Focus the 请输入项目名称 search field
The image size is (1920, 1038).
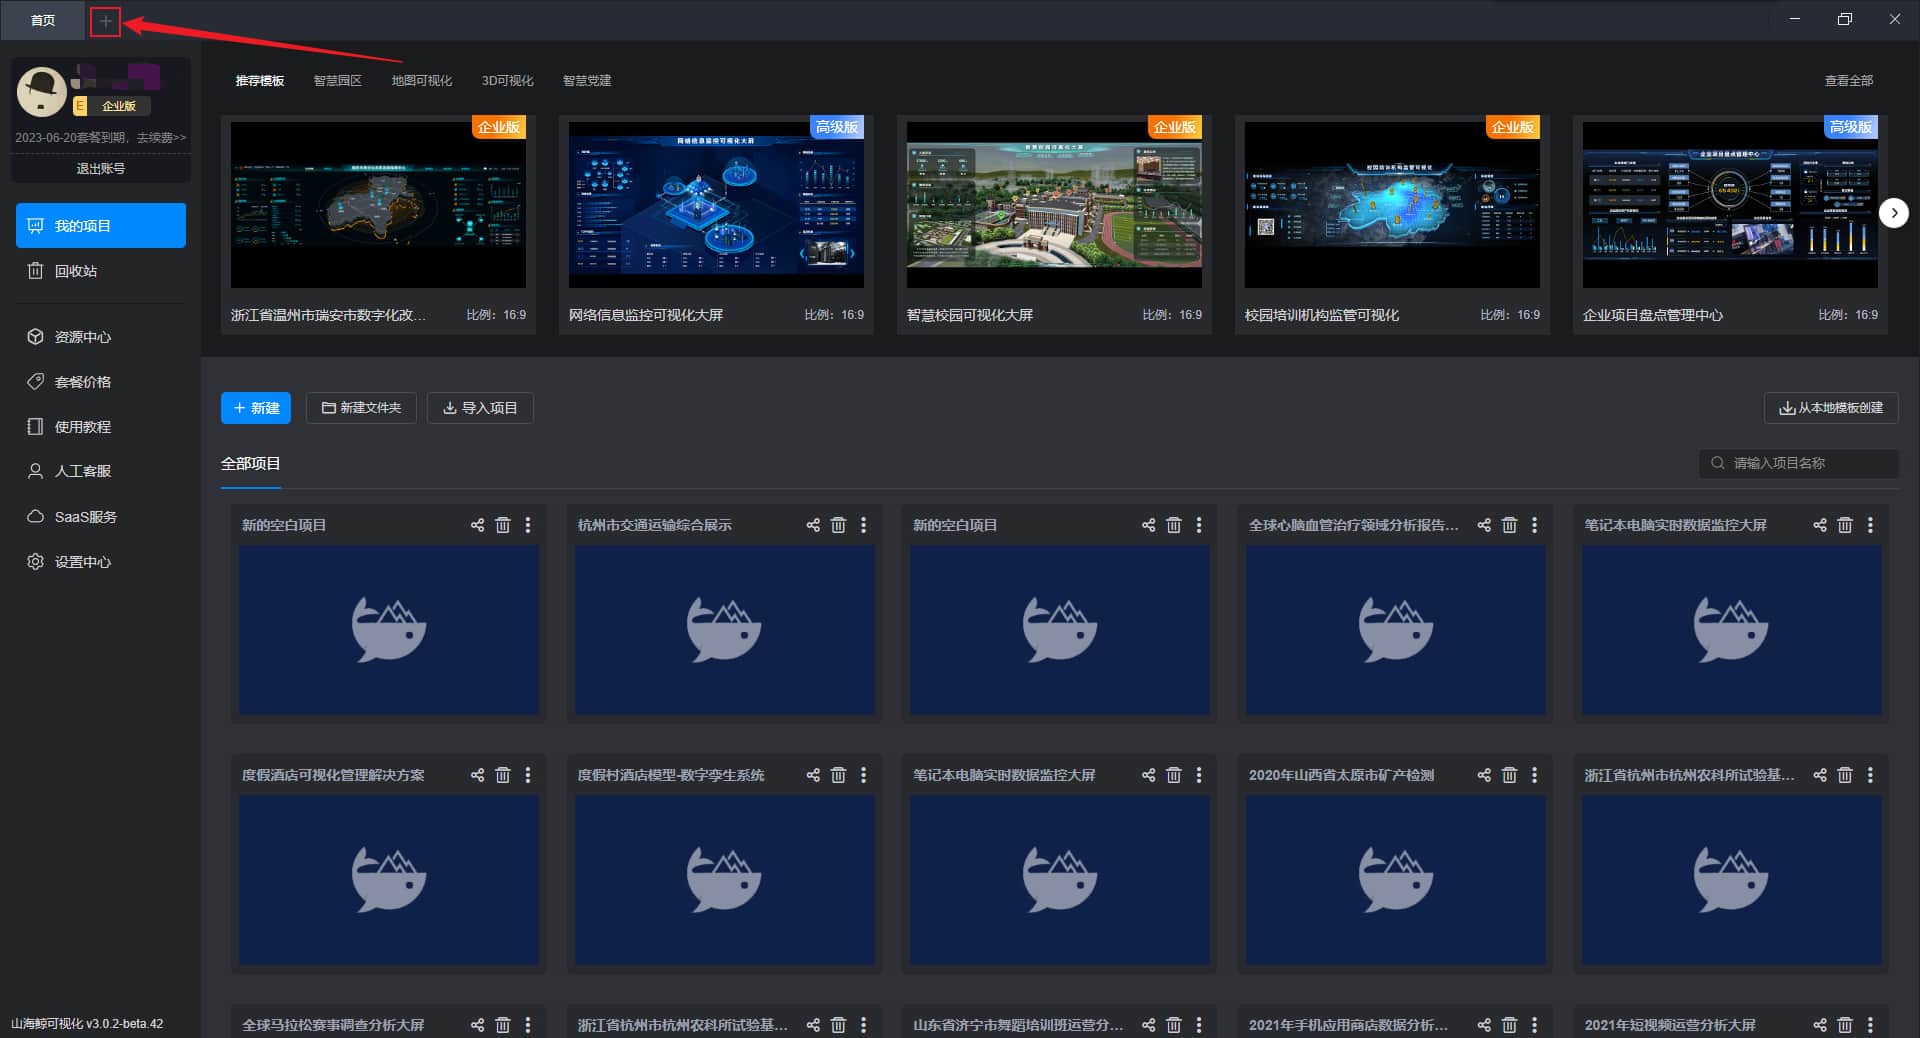point(1799,463)
